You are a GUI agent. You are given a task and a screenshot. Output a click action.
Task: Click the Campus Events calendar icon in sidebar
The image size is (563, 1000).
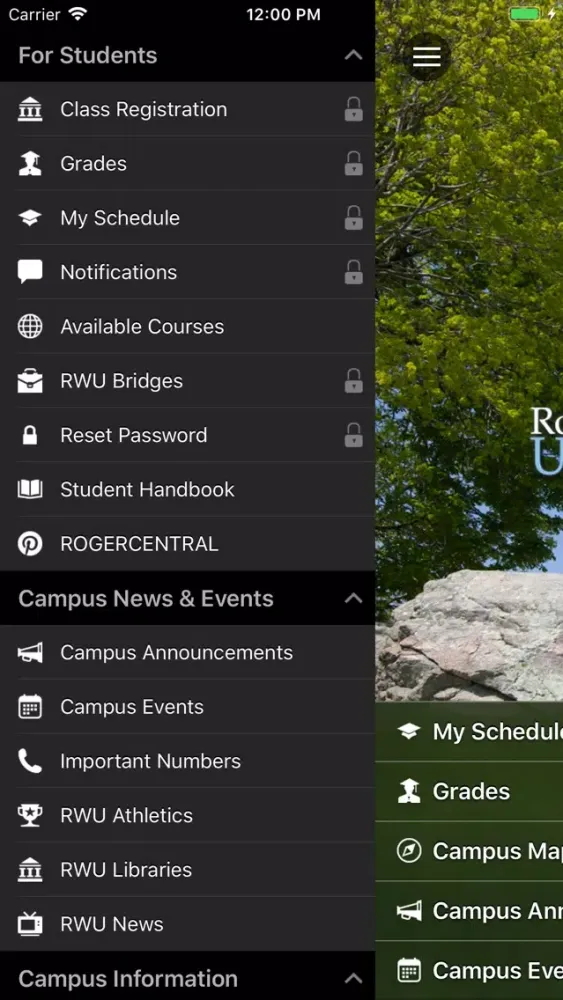30,707
